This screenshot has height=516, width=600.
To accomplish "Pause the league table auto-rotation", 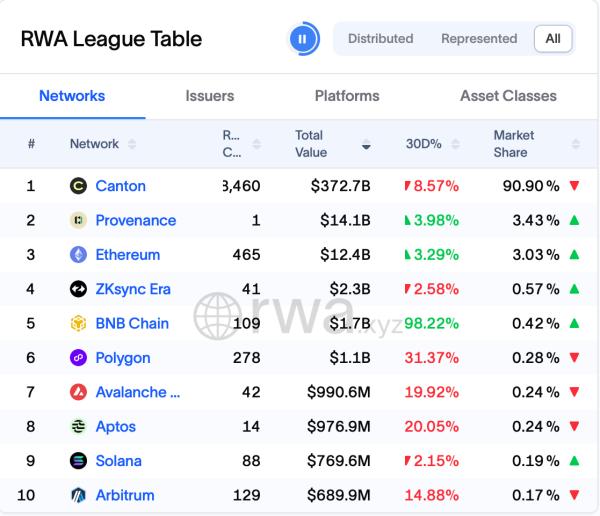I will (303, 39).
